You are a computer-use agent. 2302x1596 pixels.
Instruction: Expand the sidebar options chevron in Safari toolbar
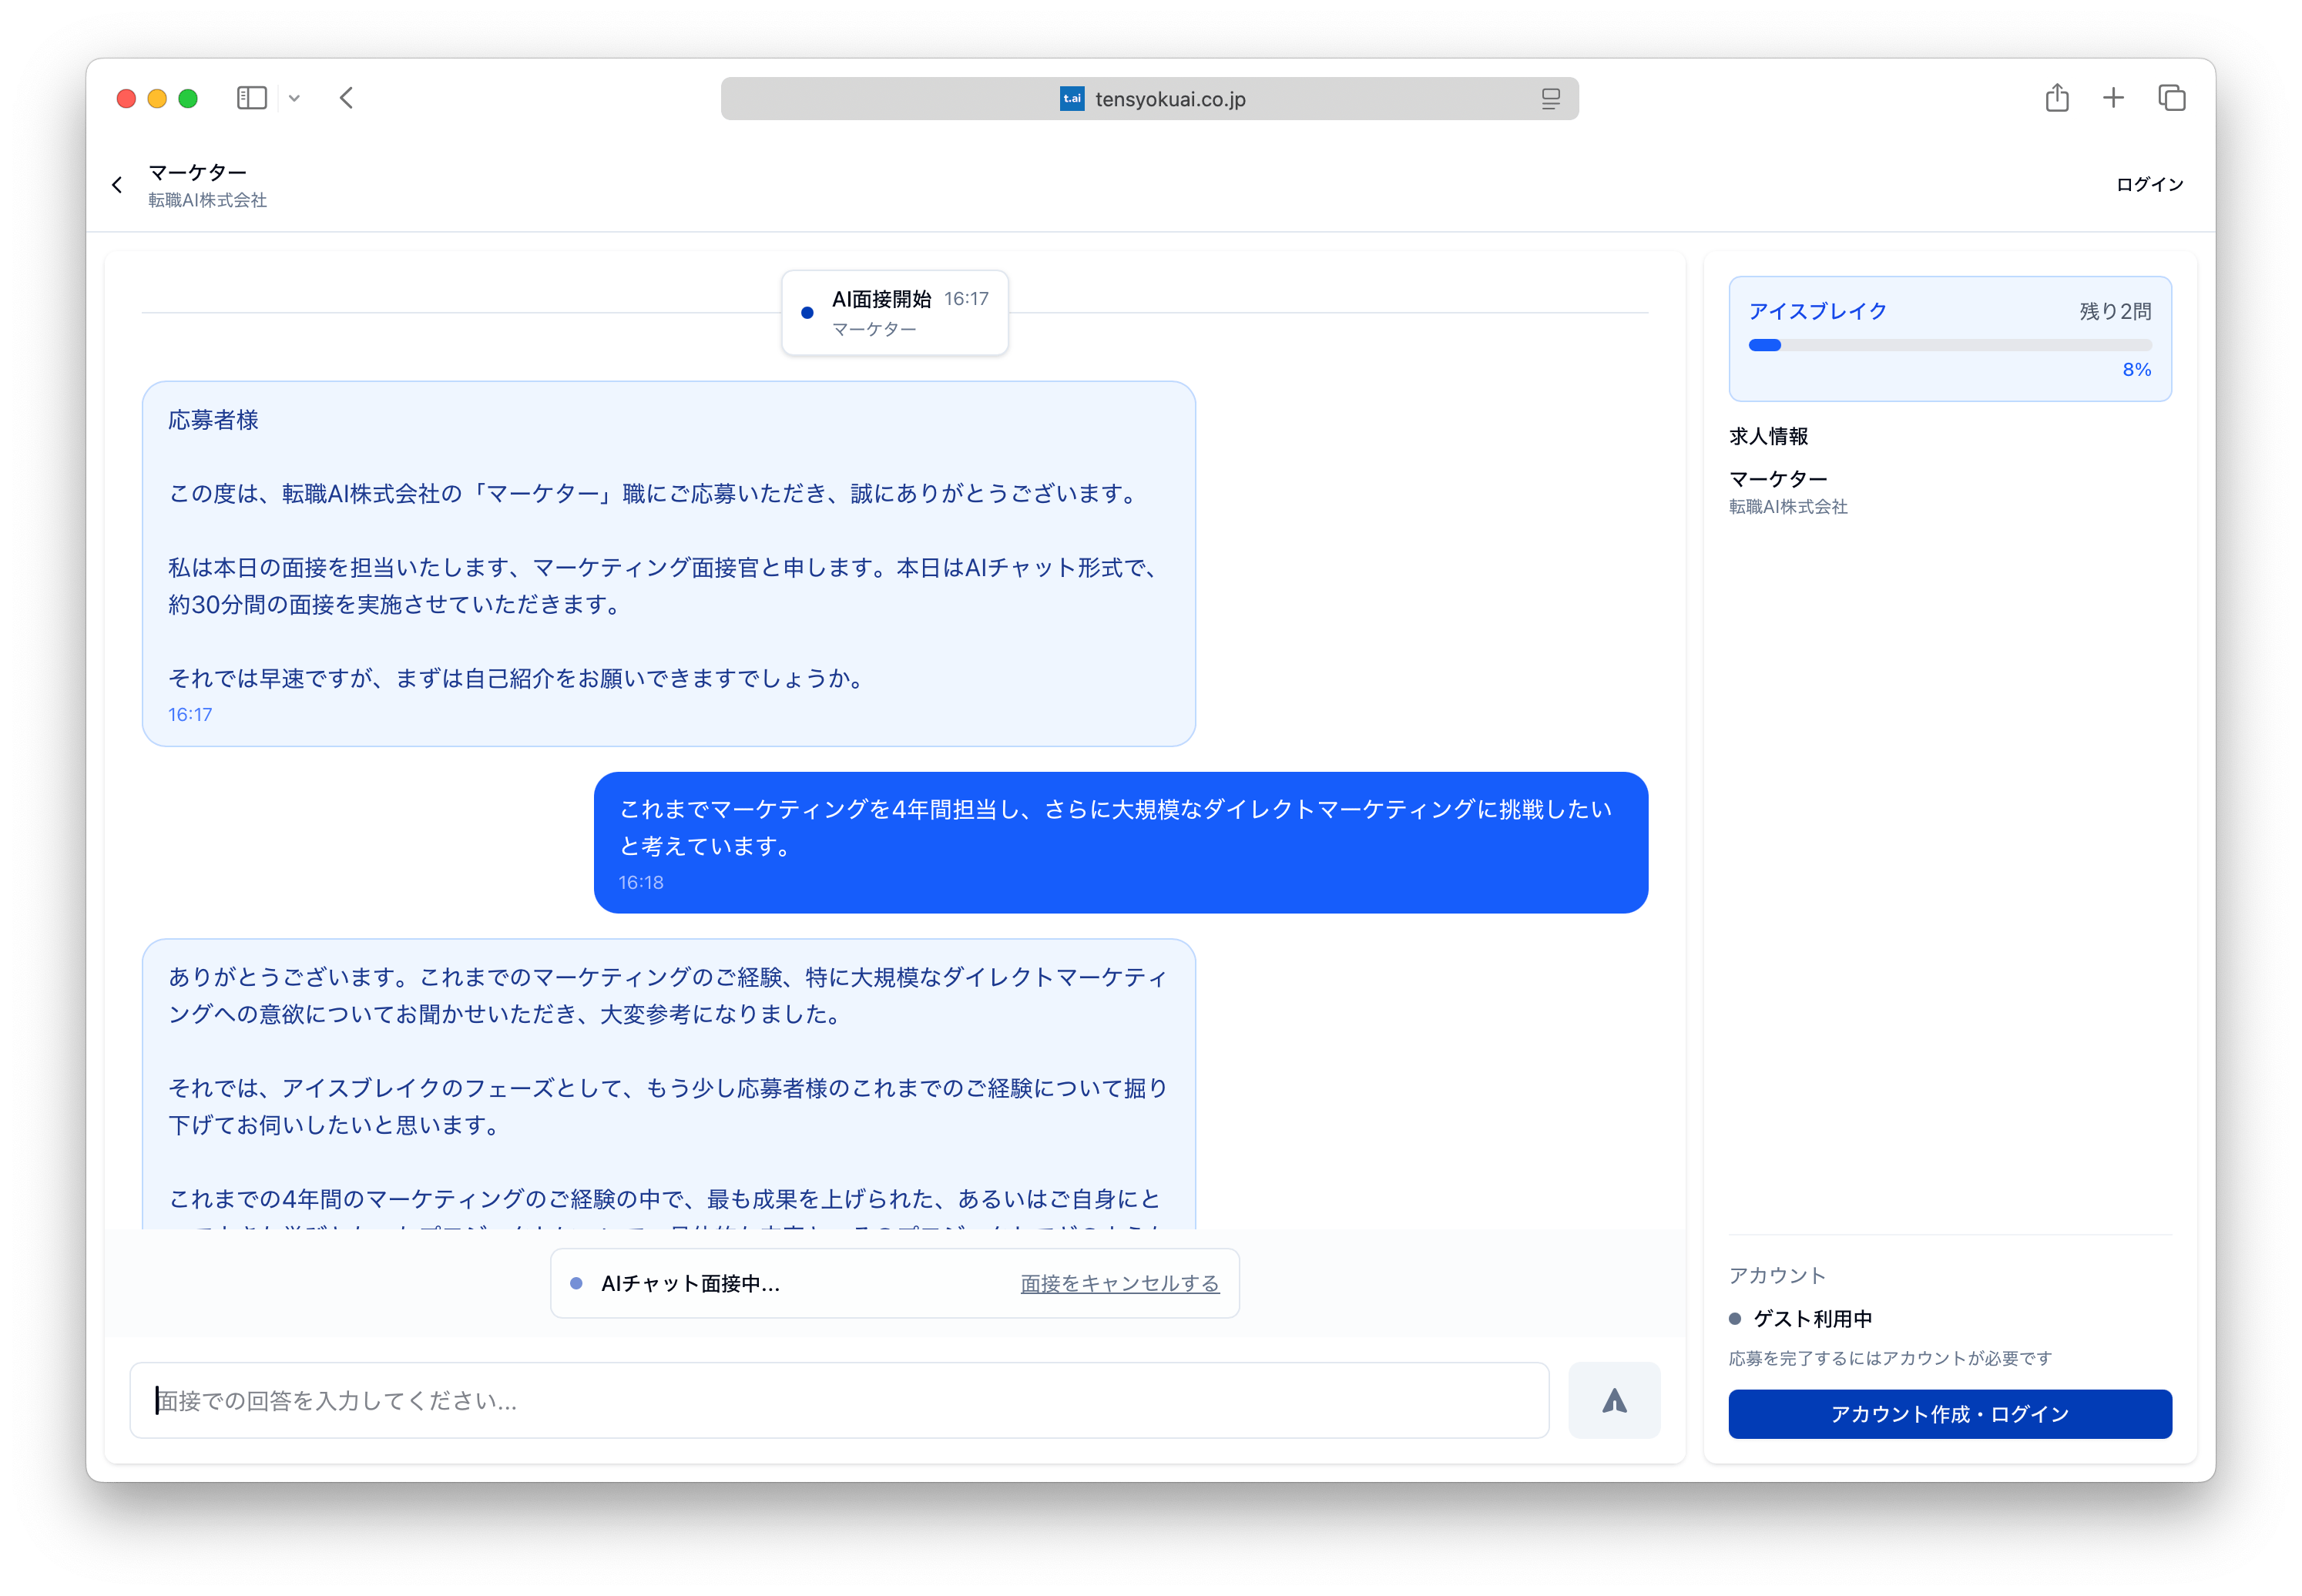294,98
